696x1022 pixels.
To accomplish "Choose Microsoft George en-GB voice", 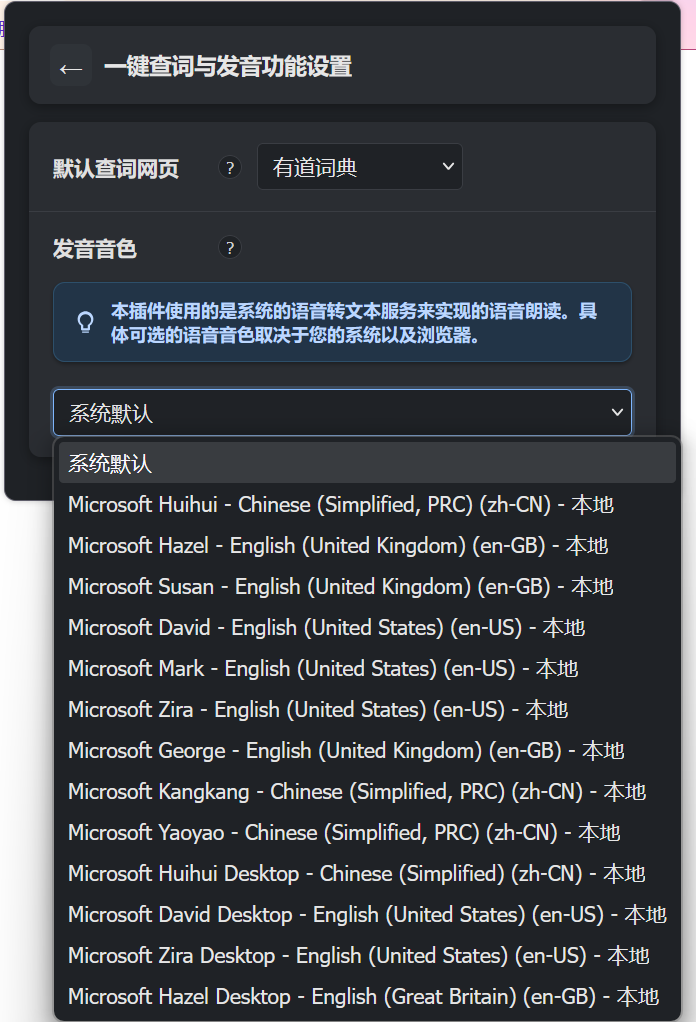I will (x=367, y=751).
